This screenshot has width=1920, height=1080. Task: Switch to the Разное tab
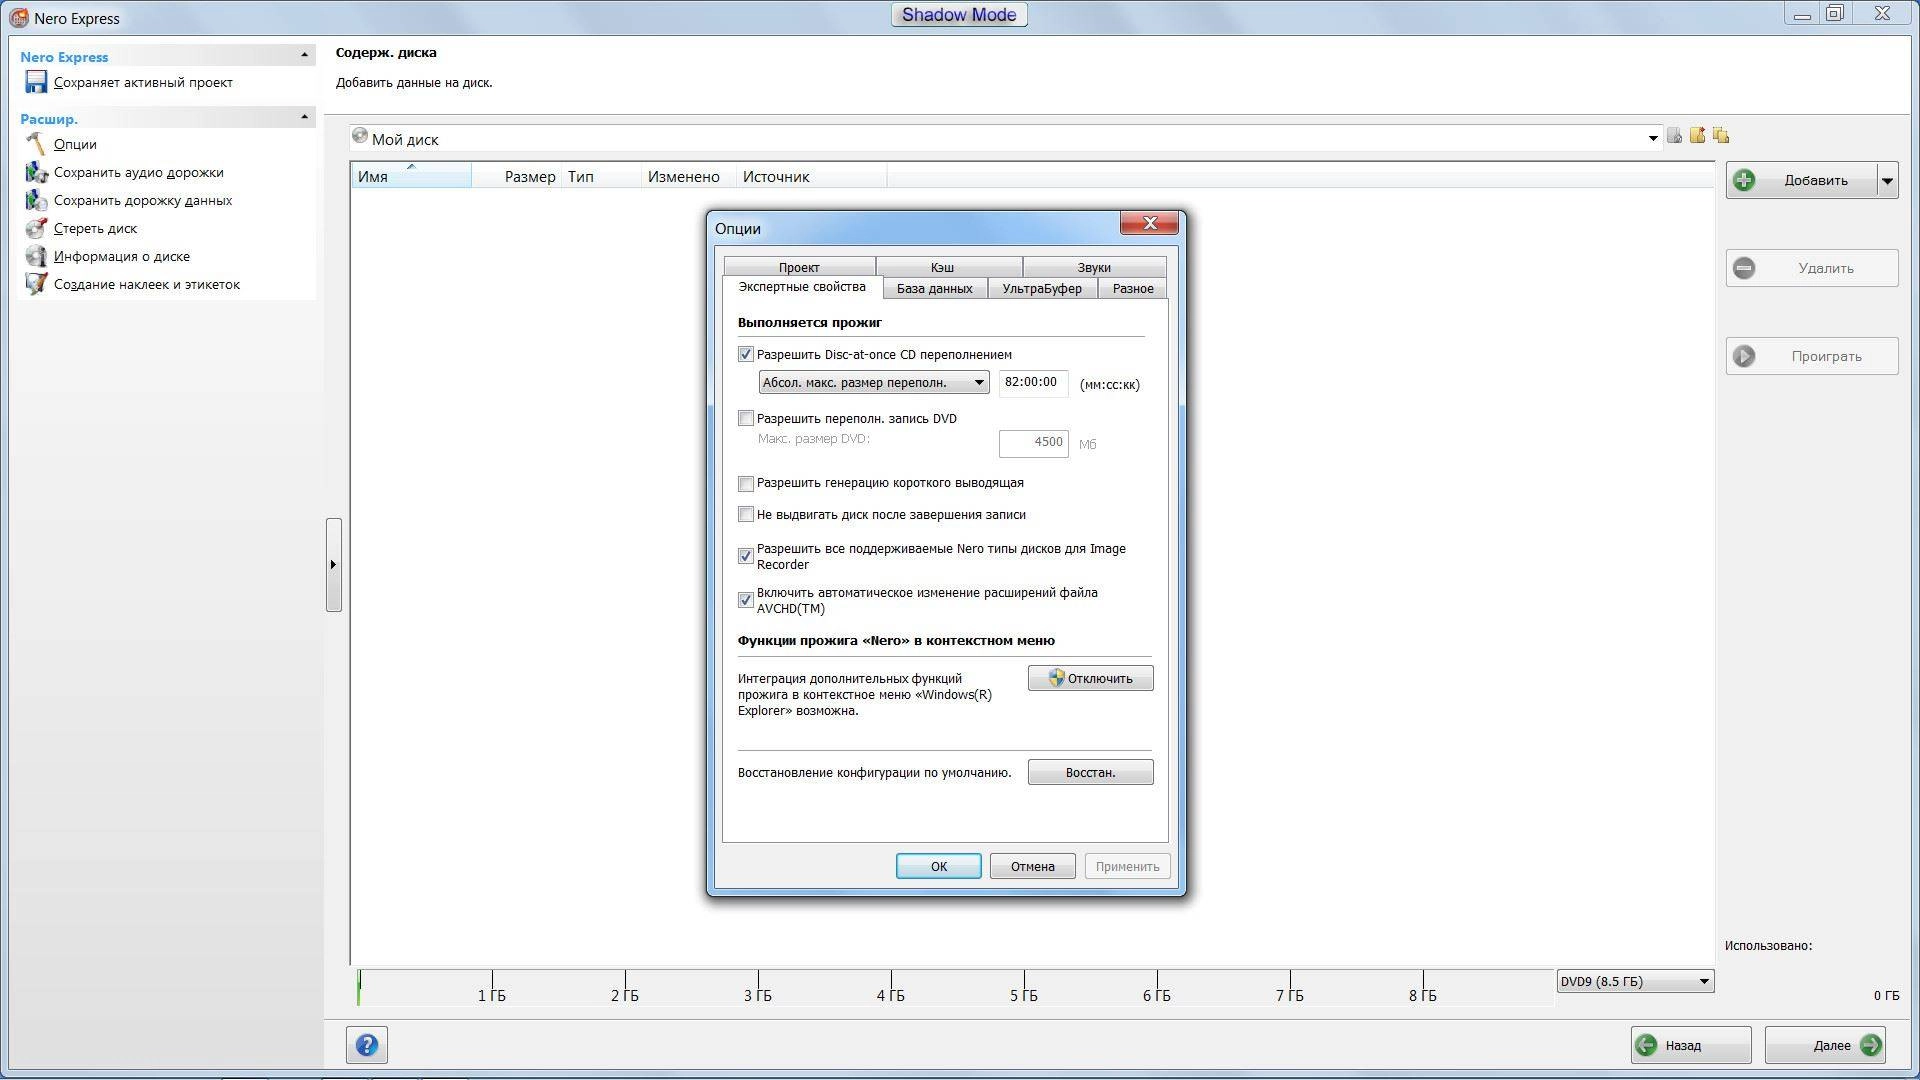tap(1133, 288)
